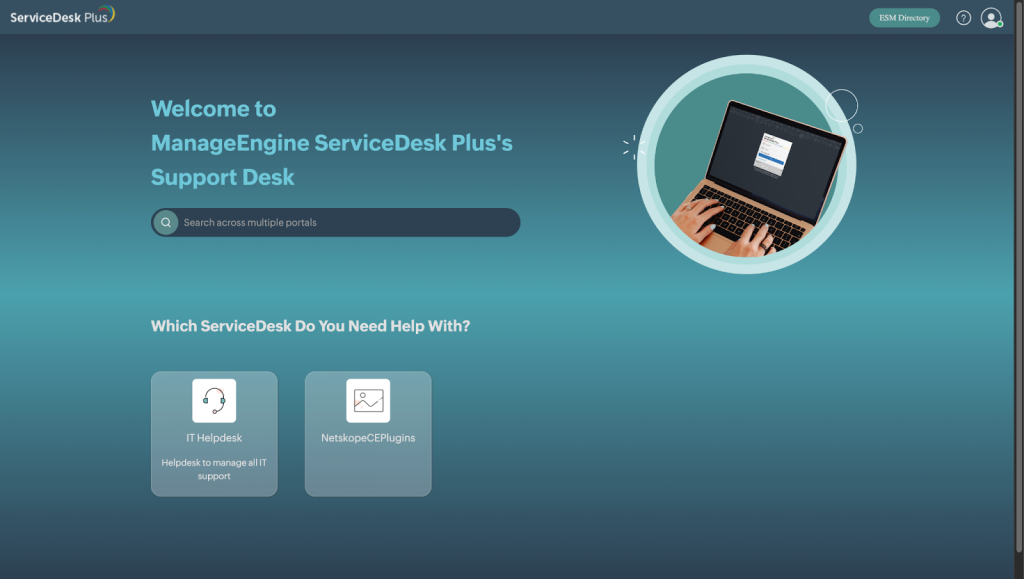Image resolution: width=1024 pixels, height=579 pixels.
Task: Open the user profile avatar menu
Action: [x=991, y=18]
